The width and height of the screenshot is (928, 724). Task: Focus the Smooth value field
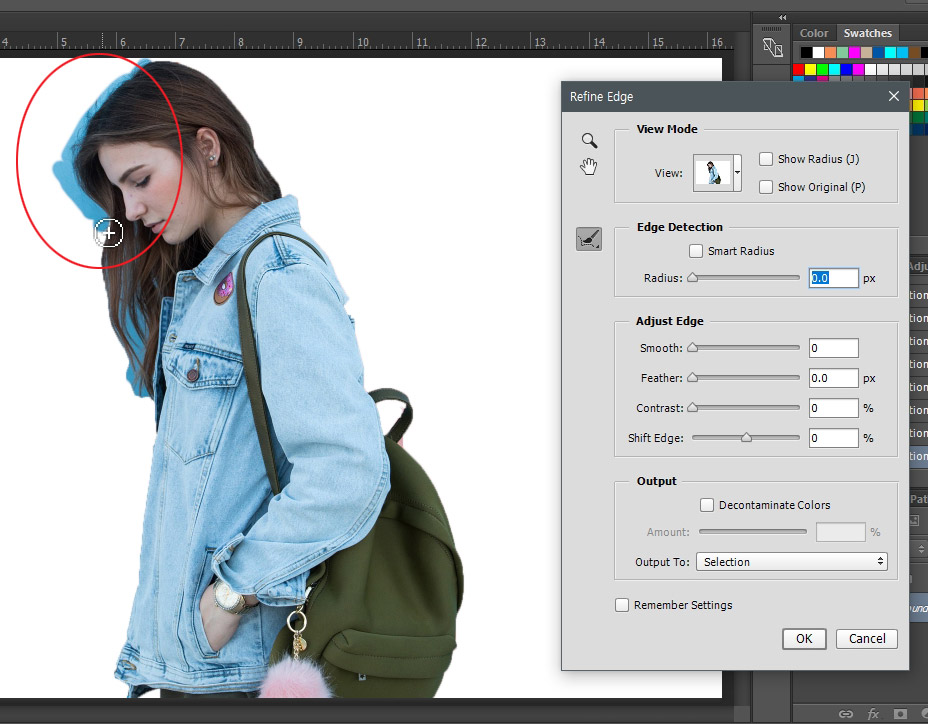[x=834, y=348]
